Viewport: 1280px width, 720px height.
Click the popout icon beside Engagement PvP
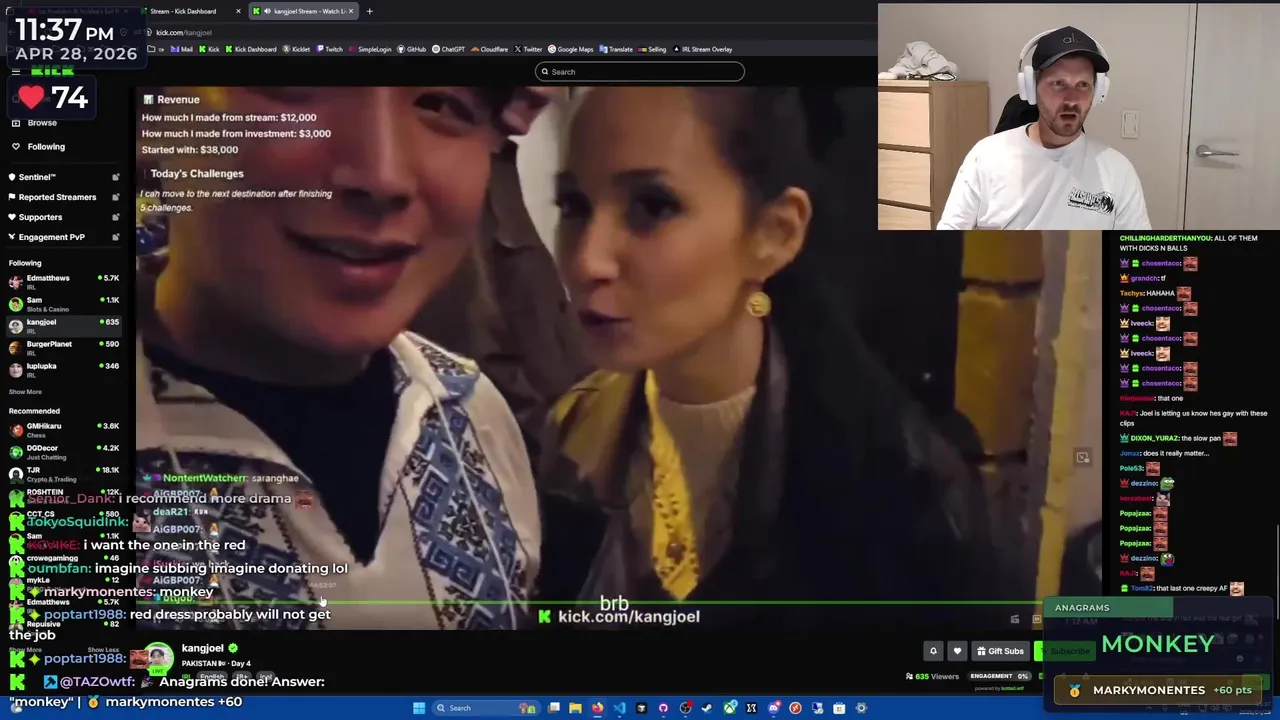(116, 237)
